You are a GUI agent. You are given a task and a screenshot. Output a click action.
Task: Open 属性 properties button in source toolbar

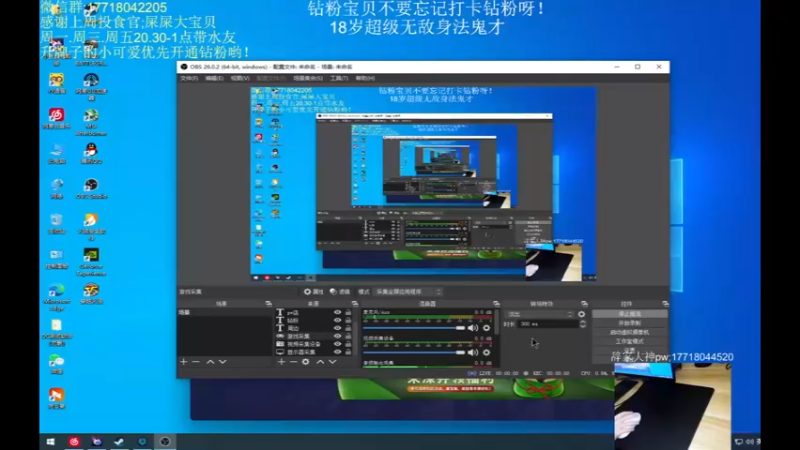[314, 292]
